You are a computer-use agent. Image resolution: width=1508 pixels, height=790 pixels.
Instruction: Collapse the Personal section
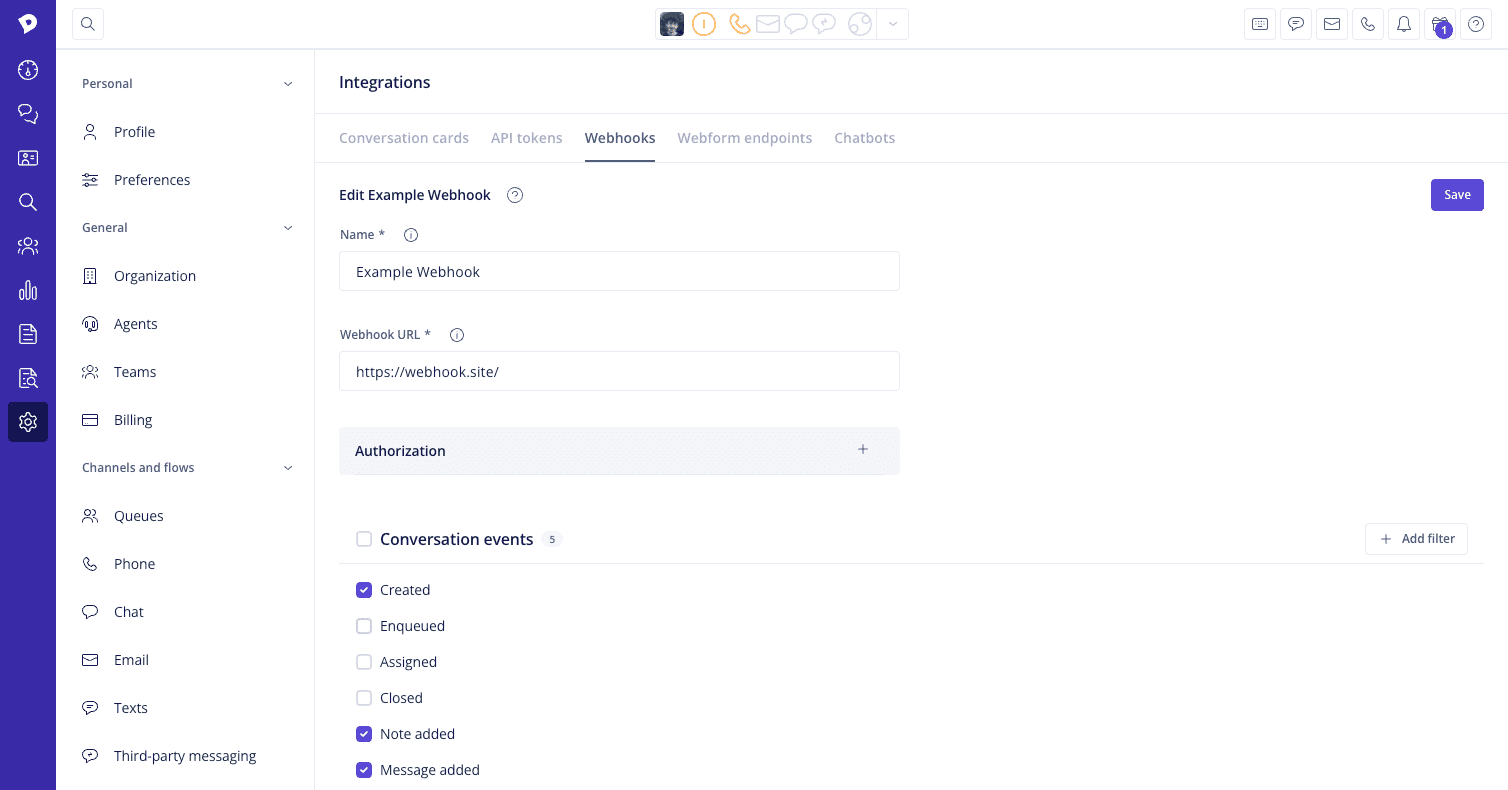click(x=288, y=84)
